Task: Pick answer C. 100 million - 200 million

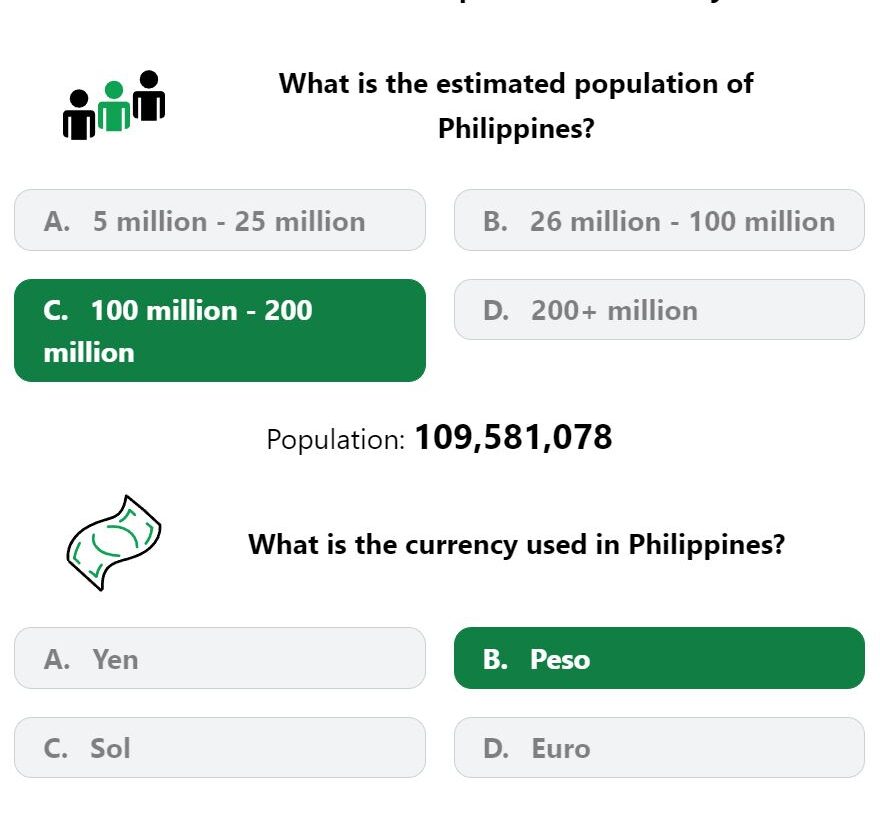Action: 220,331
